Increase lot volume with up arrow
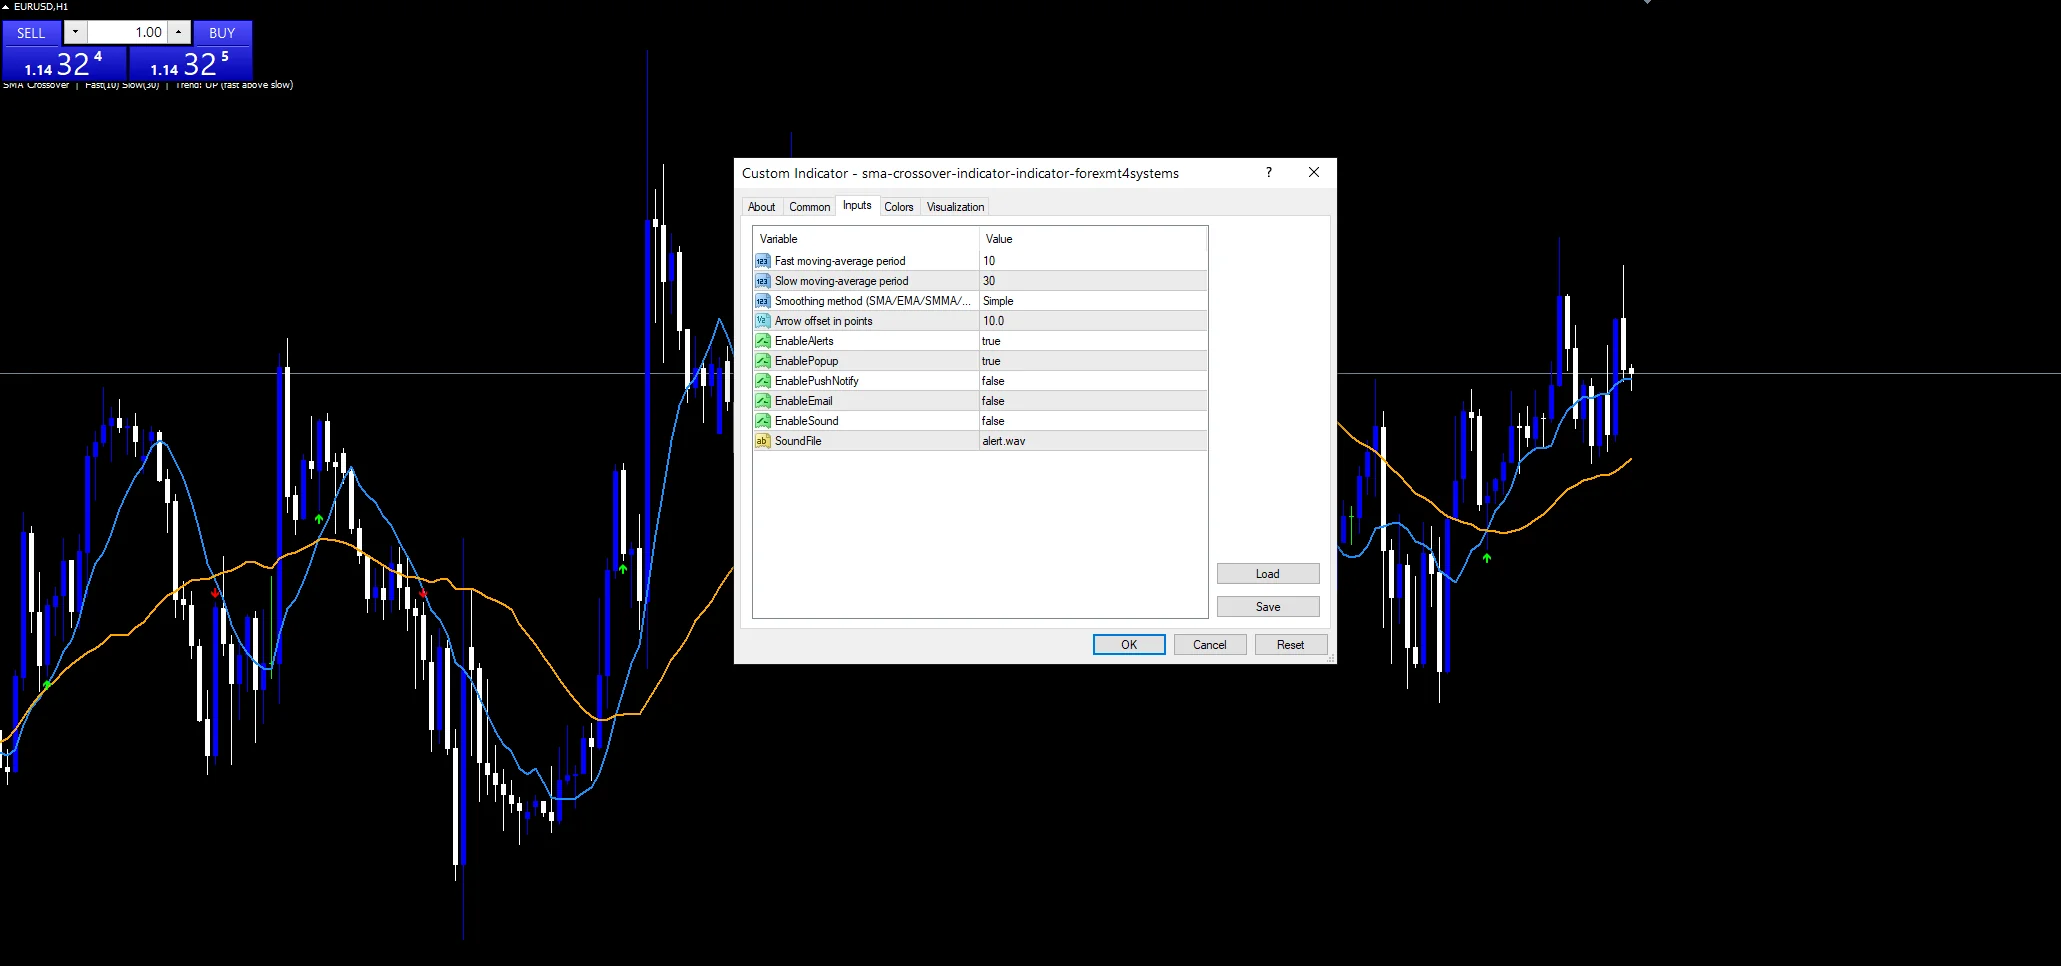This screenshot has width=2061, height=966. click(x=178, y=32)
